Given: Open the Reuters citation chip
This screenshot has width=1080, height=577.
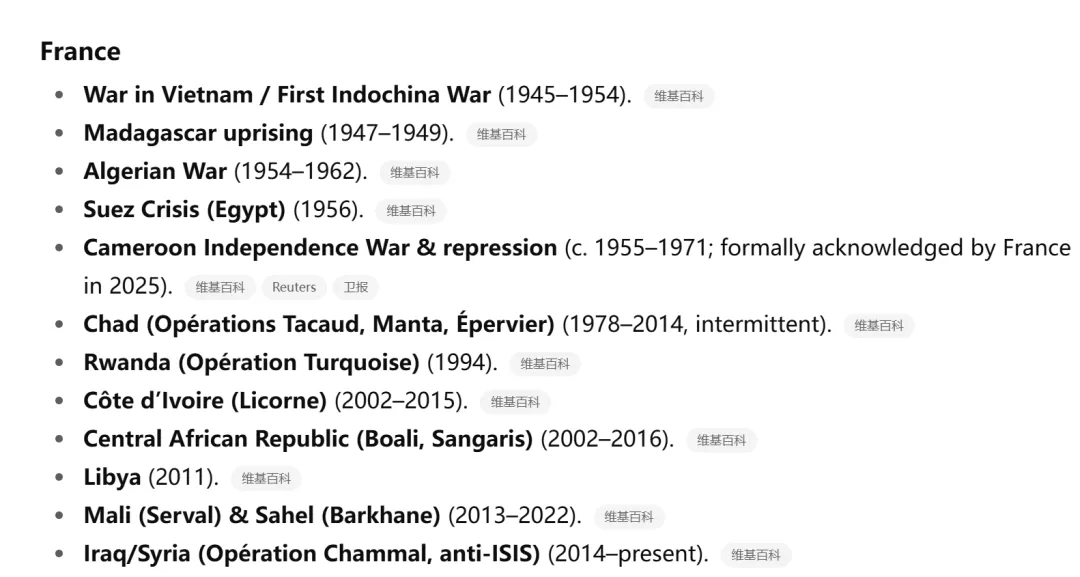Looking at the screenshot, I should pos(294,287).
